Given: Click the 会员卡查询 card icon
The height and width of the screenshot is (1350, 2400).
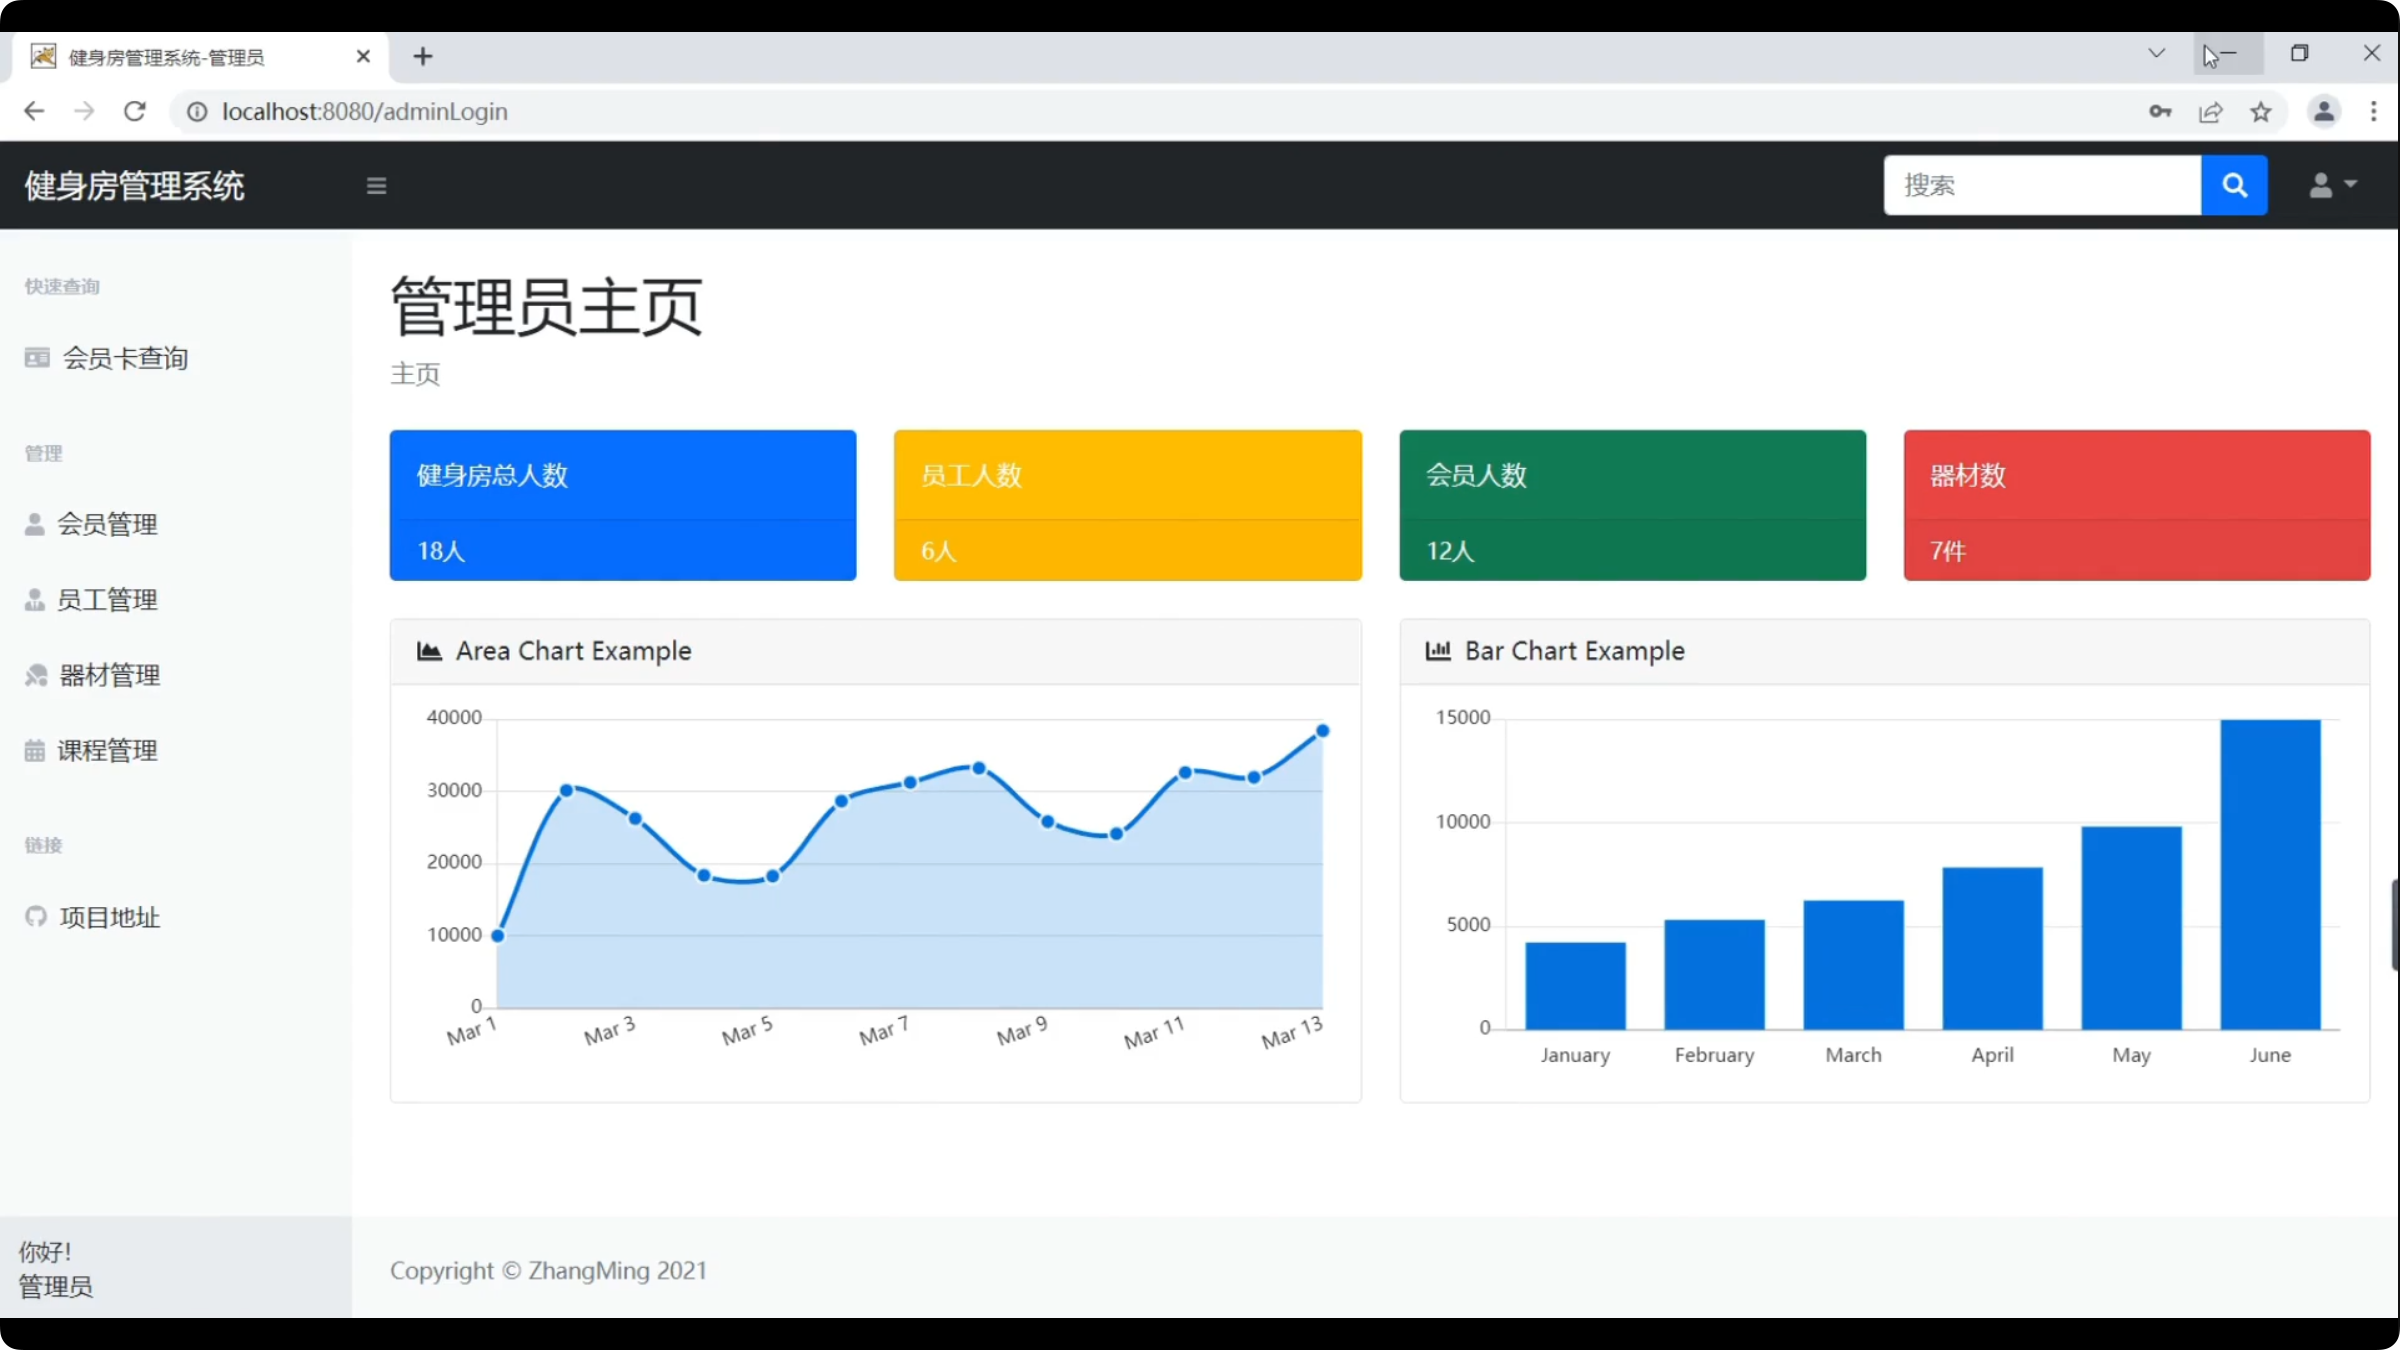Looking at the screenshot, I should [x=37, y=358].
